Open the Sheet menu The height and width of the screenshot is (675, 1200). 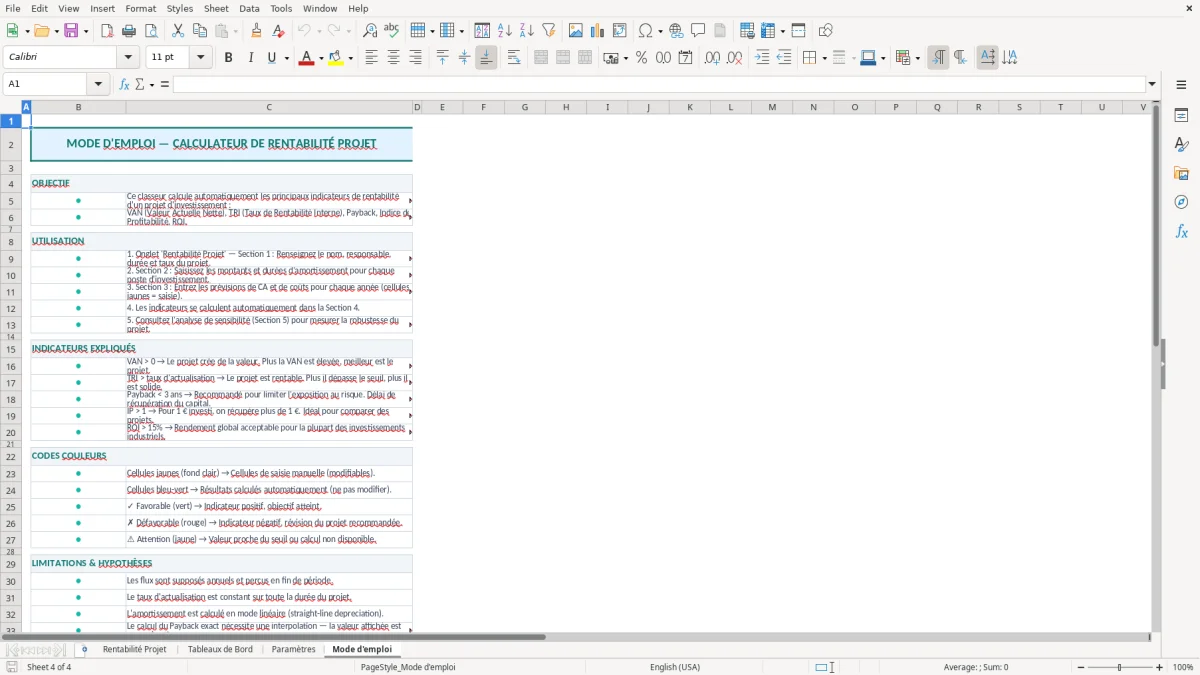216,8
